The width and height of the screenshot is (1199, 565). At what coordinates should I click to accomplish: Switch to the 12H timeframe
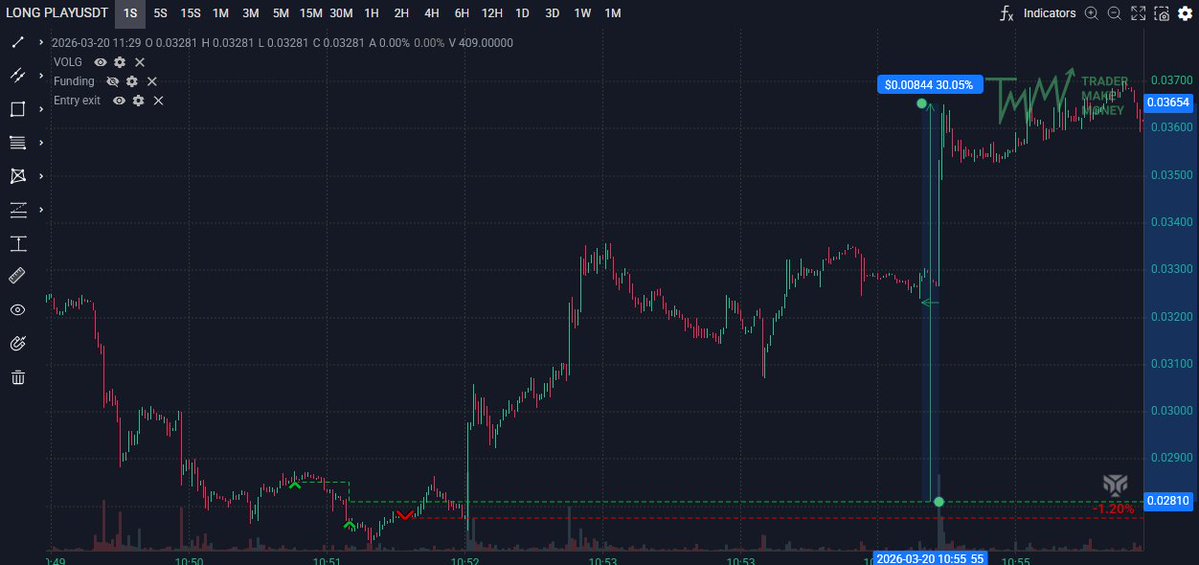pos(492,13)
